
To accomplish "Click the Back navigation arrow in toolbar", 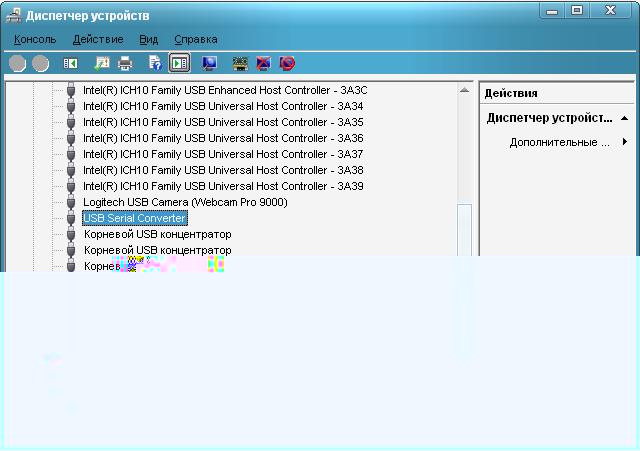I will tap(17, 63).
